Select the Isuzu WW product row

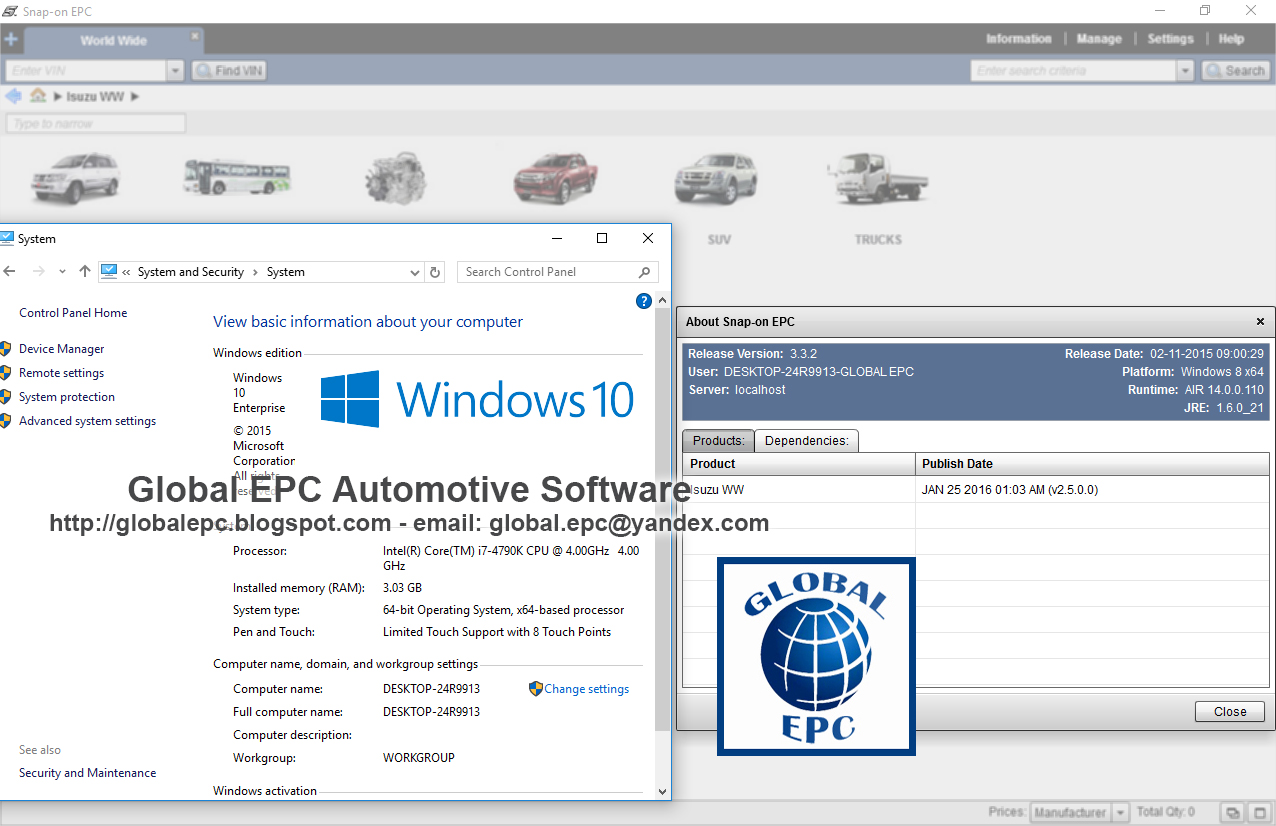pyautogui.click(x=976, y=490)
